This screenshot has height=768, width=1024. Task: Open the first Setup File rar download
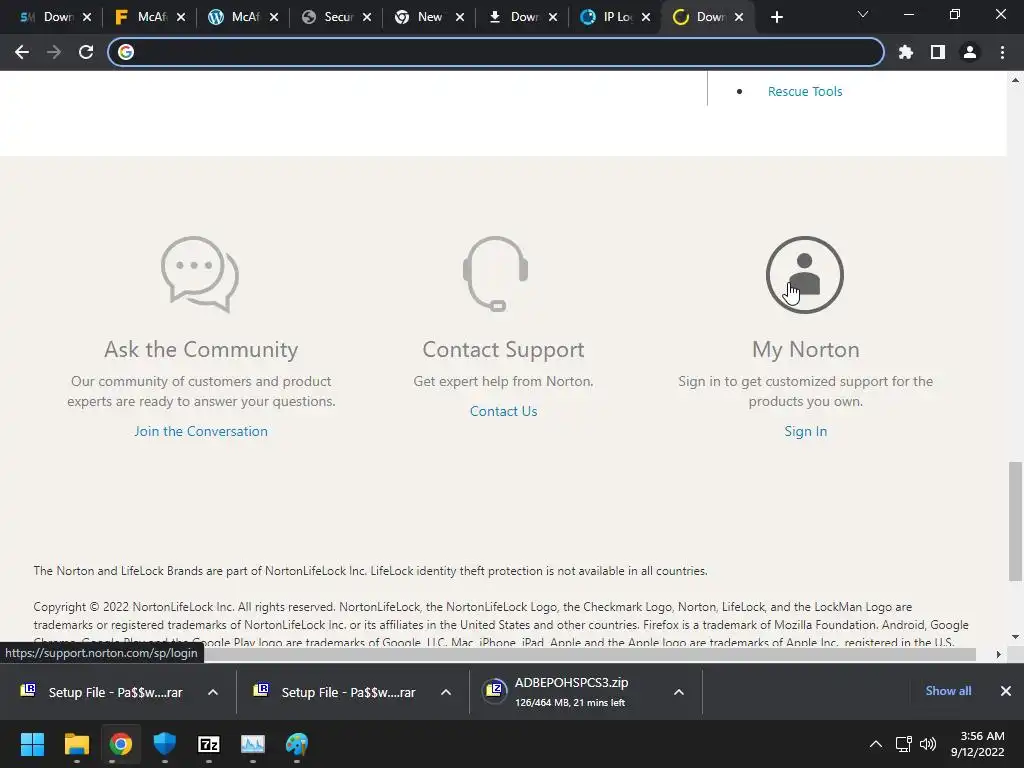(102, 692)
